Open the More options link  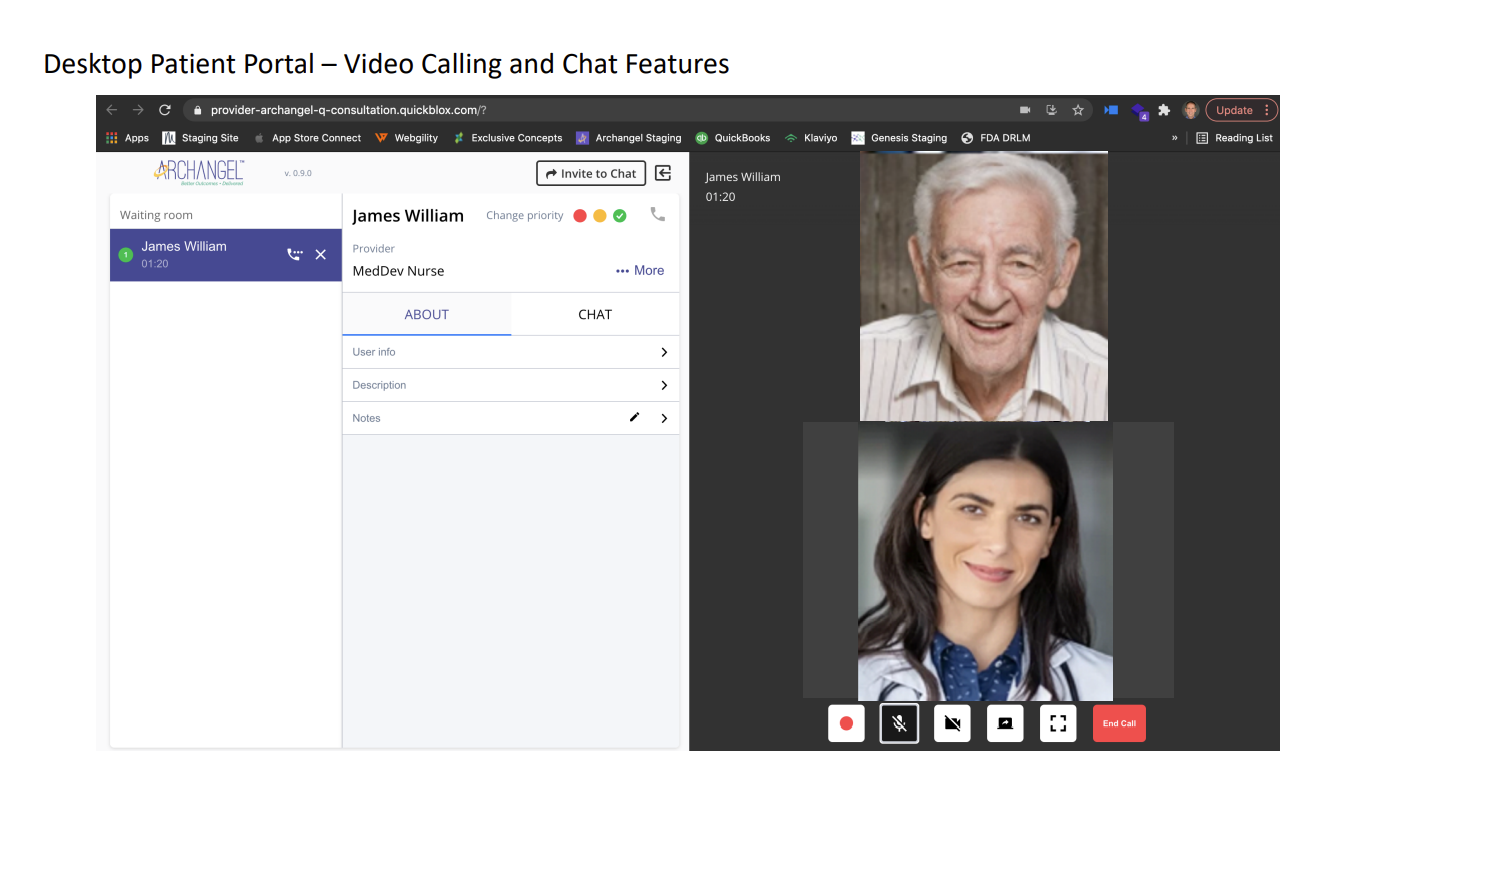(640, 271)
